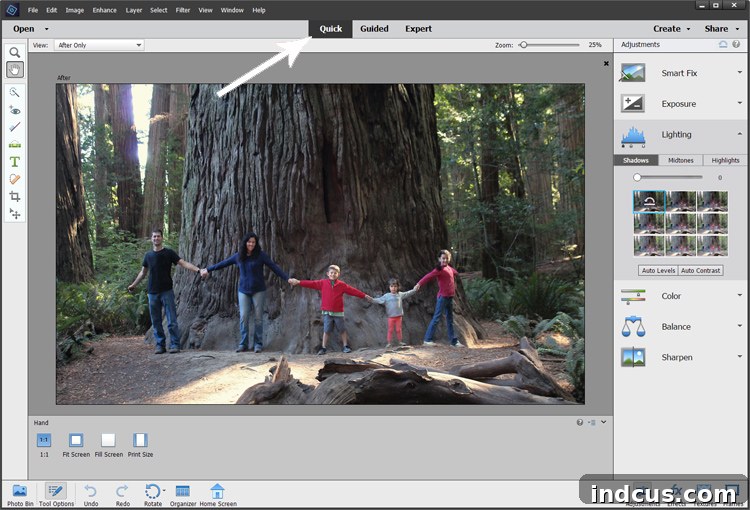Reset adjustments using panel reset icon
This screenshot has height=510, width=750.
(x=723, y=44)
